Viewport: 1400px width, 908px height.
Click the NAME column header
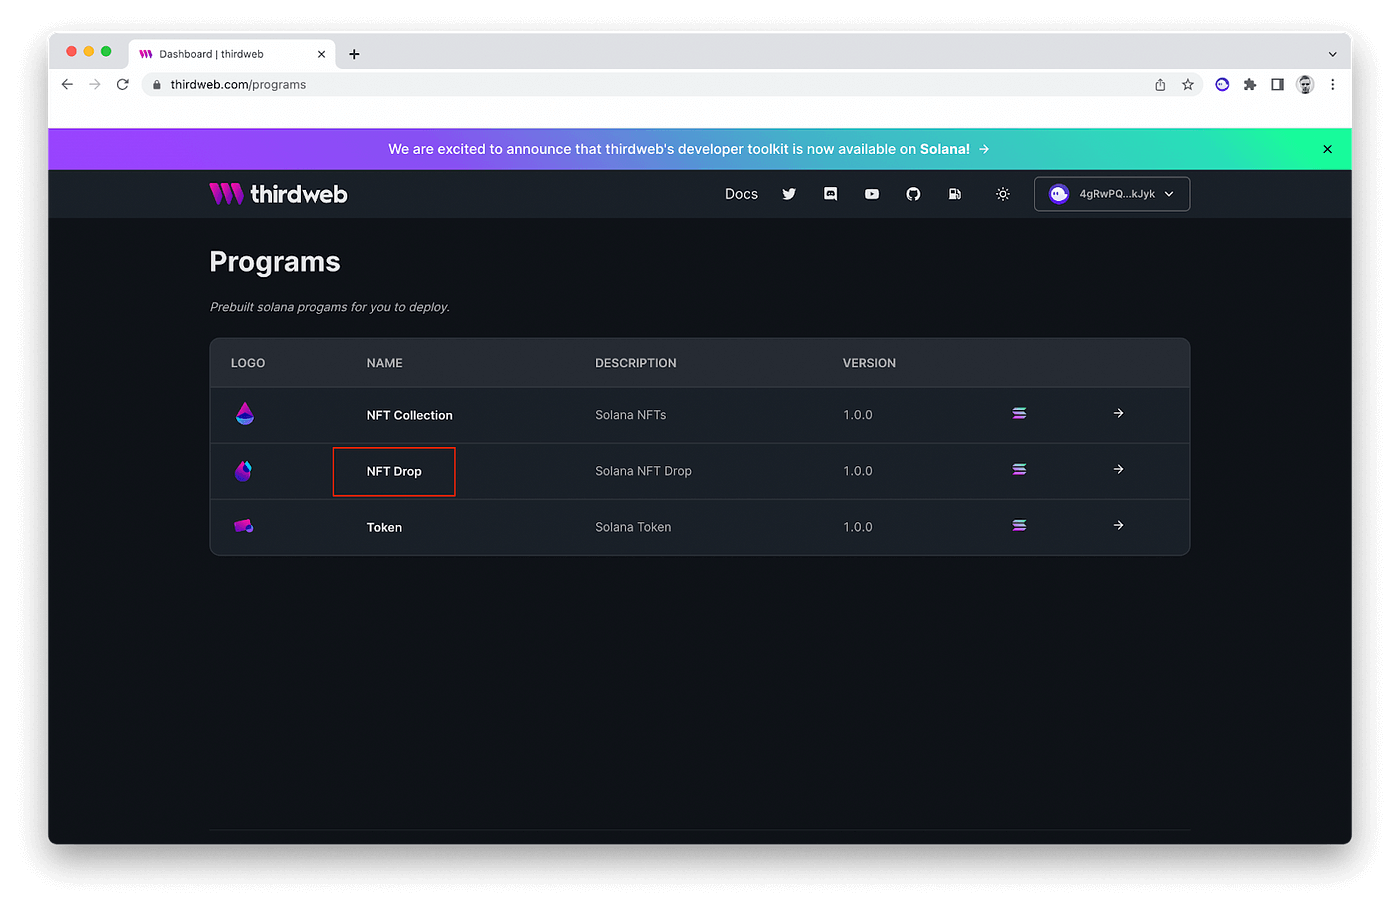(x=384, y=363)
